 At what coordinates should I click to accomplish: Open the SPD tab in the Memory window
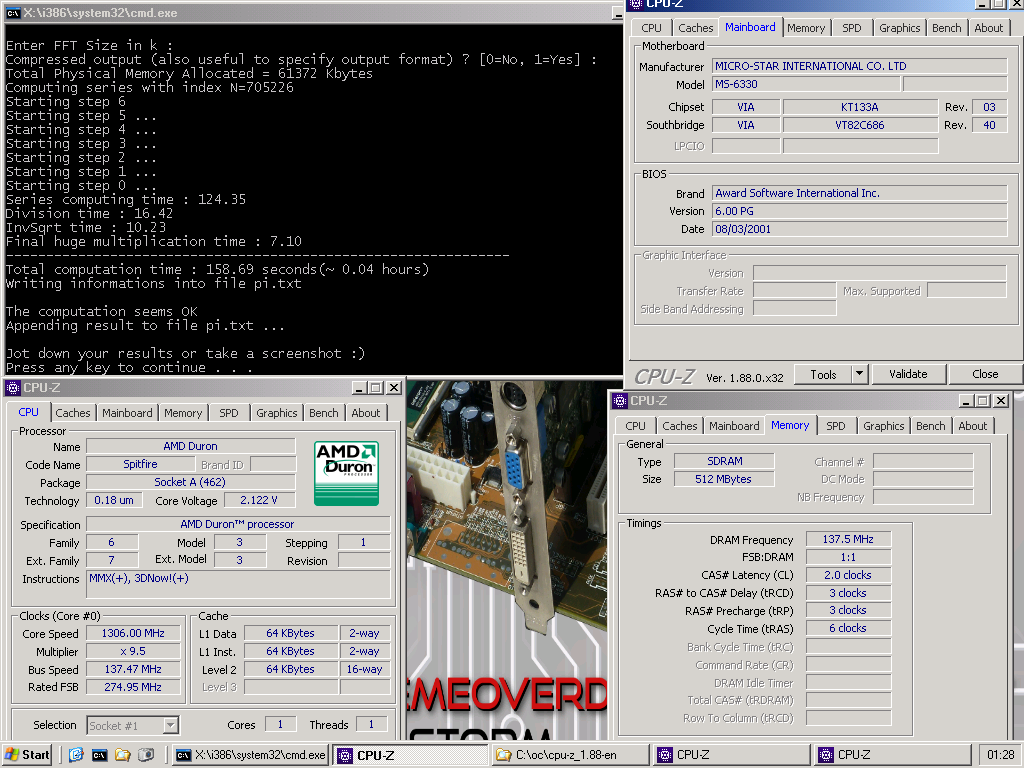point(835,426)
